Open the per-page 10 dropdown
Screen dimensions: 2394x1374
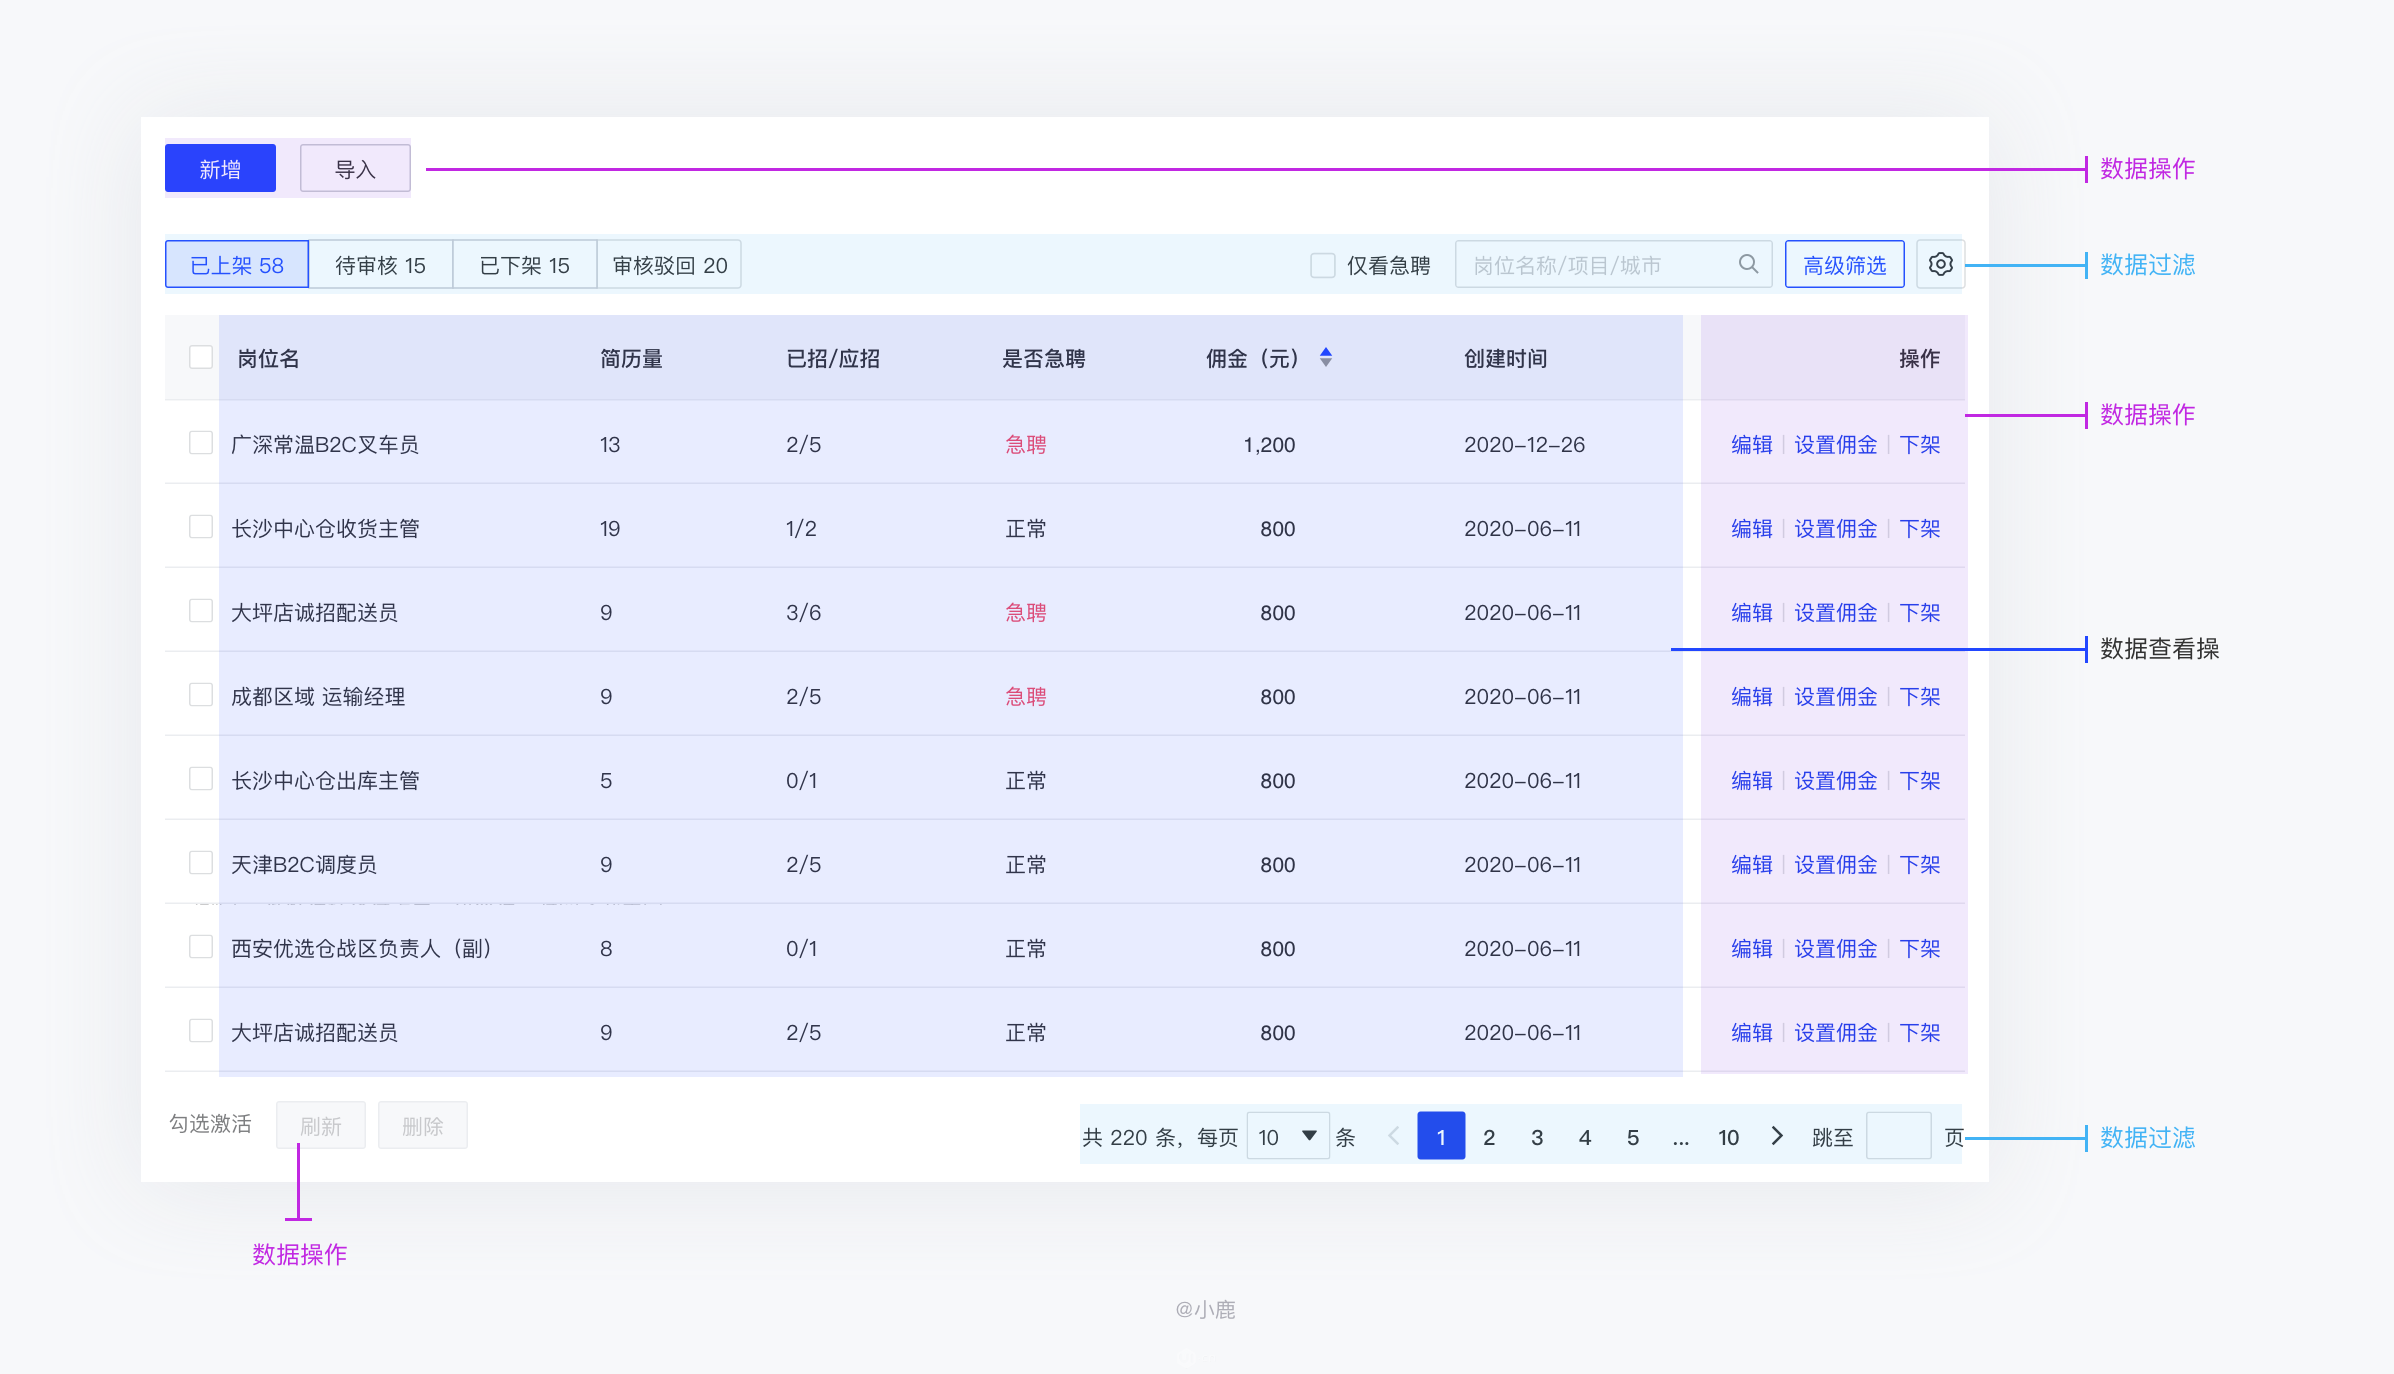(x=1287, y=1137)
